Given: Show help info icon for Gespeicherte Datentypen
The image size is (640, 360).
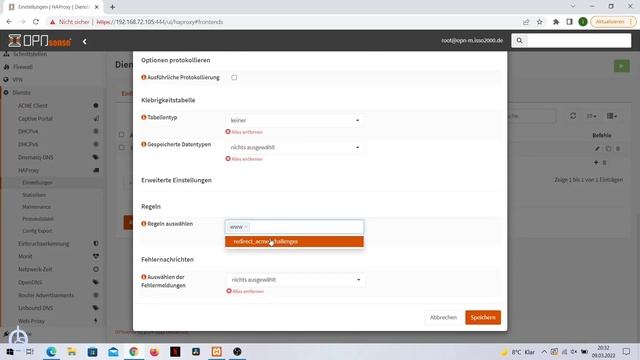Looking at the screenshot, I should click(x=144, y=144).
